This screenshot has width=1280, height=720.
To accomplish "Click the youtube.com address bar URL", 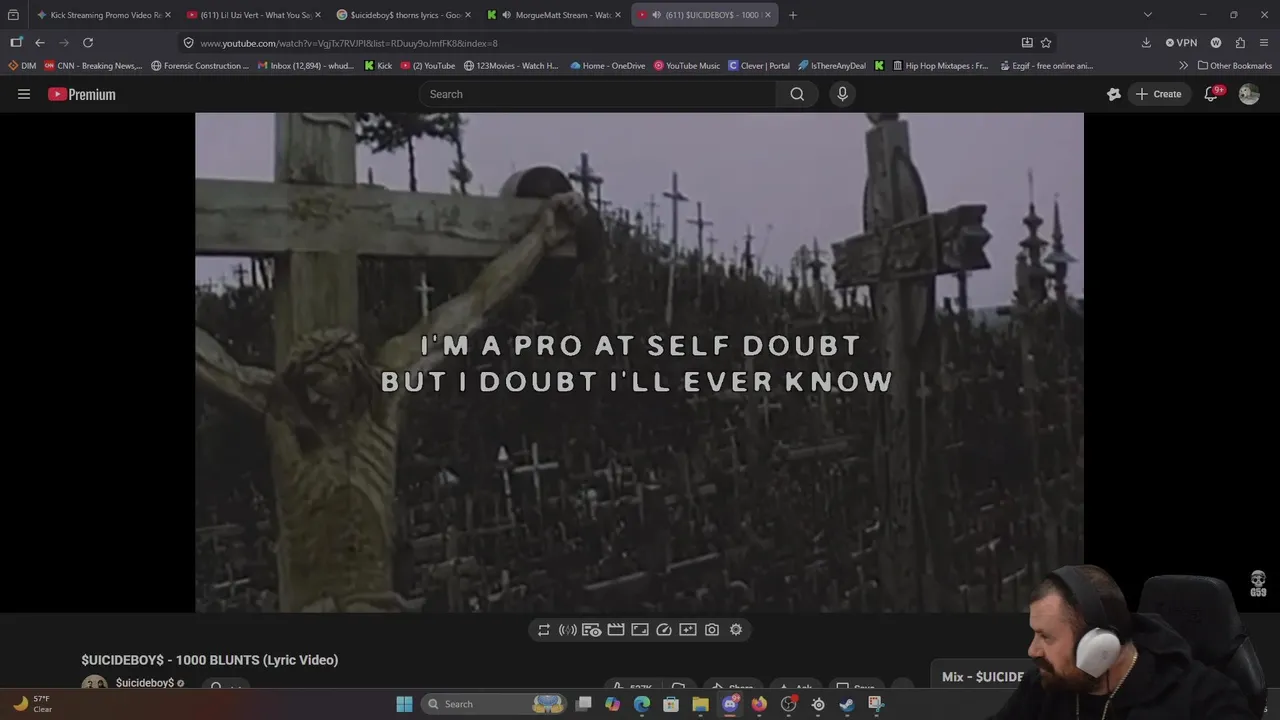I will click(x=349, y=43).
